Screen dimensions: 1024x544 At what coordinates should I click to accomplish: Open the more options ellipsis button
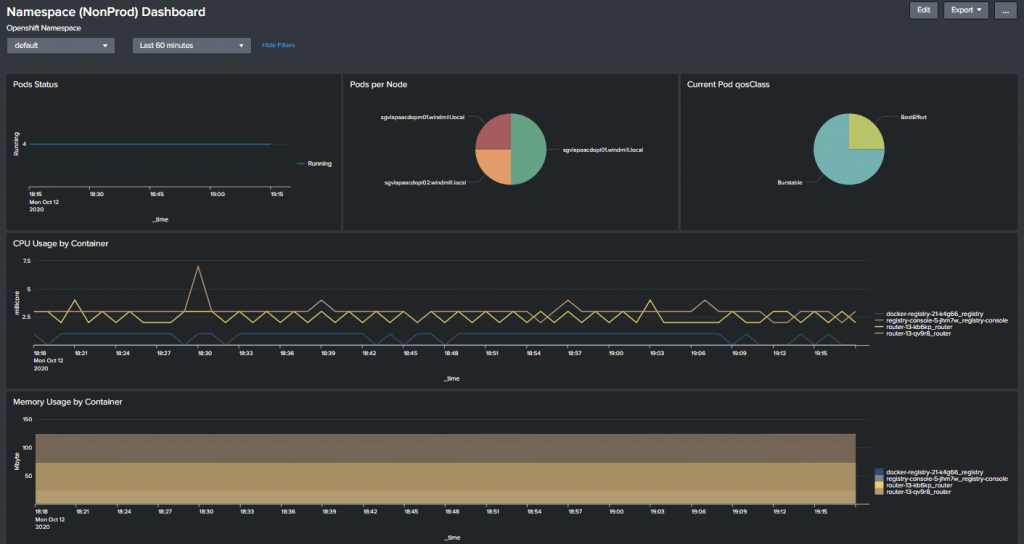pyautogui.click(x=1006, y=10)
